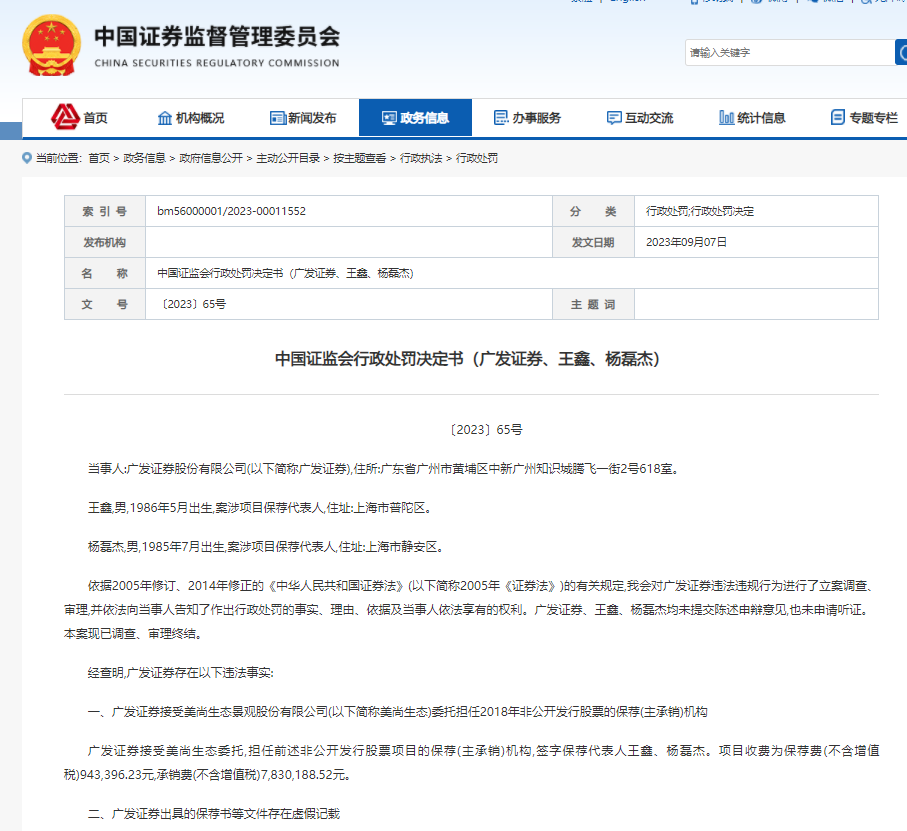This screenshot has height=831, width=907.
Task: Open 政府信息公开 breadcrumb link
Action: [211, 158]
